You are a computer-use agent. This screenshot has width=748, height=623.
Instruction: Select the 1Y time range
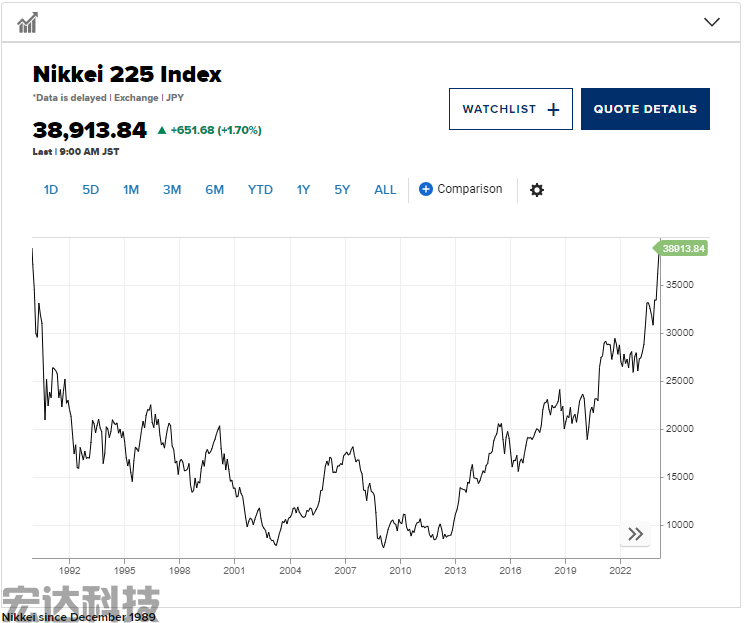click(x=303, y=190)
